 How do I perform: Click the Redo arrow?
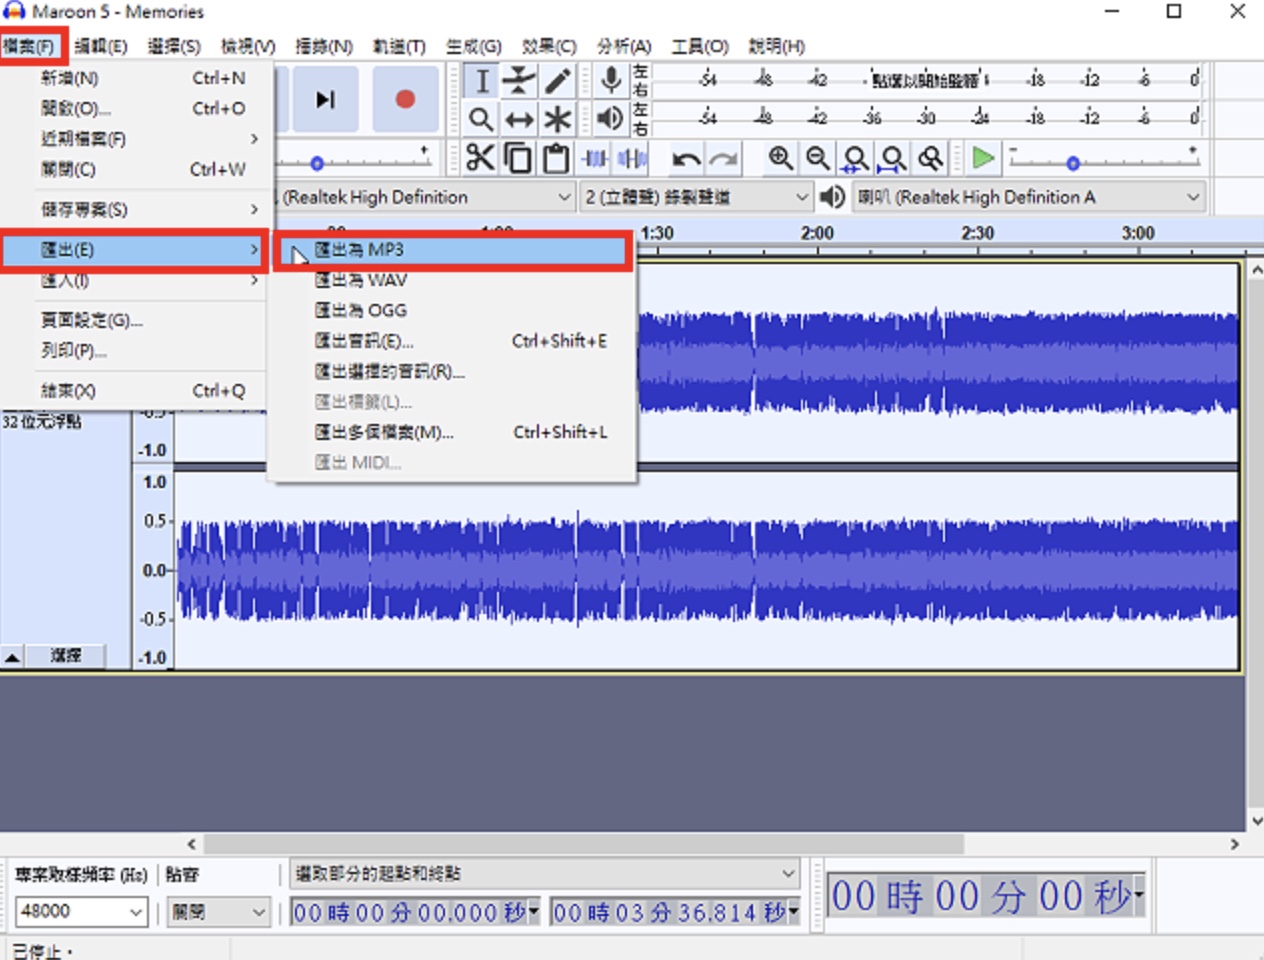point(724,158)
